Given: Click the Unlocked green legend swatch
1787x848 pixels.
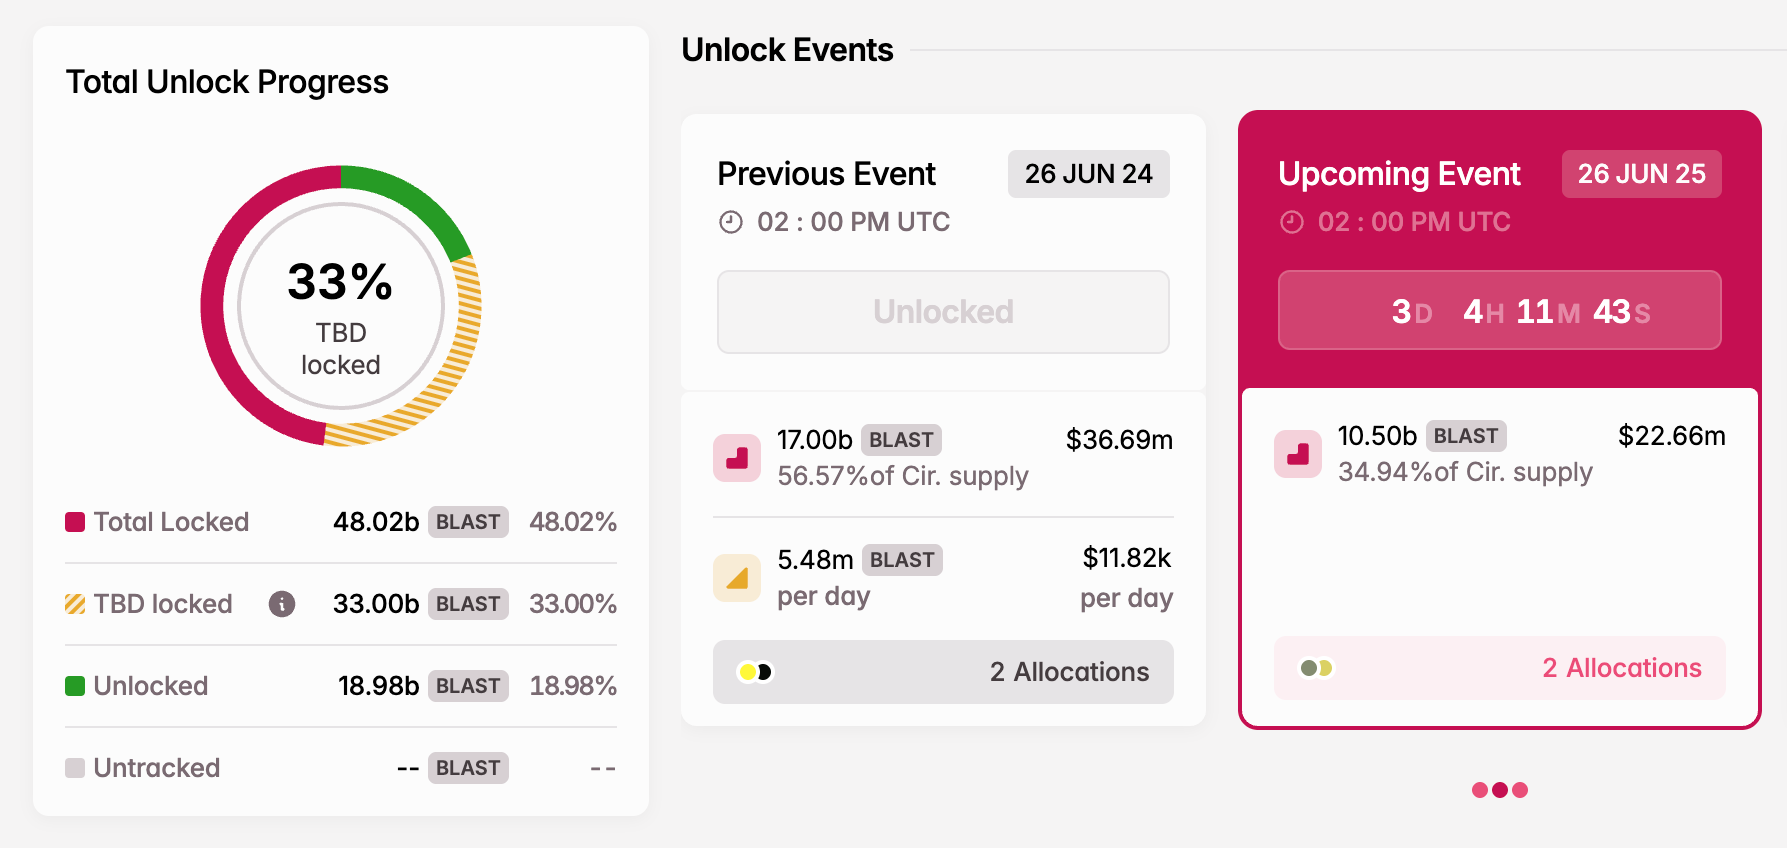Looking at the screenshot, I should coord(75,686).
